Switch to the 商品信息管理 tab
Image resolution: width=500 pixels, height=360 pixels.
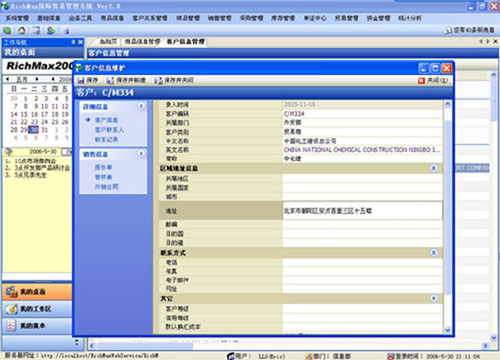(x=142, y=42)
